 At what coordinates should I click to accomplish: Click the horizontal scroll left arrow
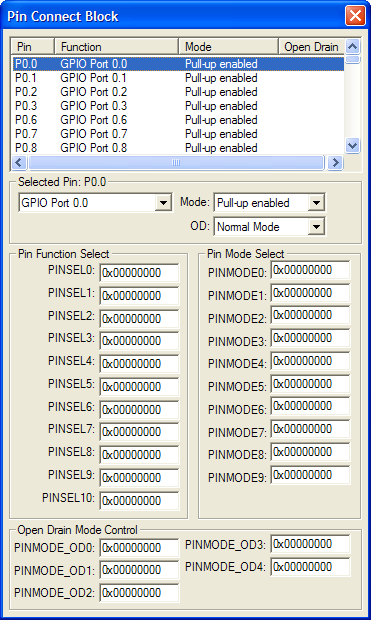pyautogui.click(x=19, y=162)
